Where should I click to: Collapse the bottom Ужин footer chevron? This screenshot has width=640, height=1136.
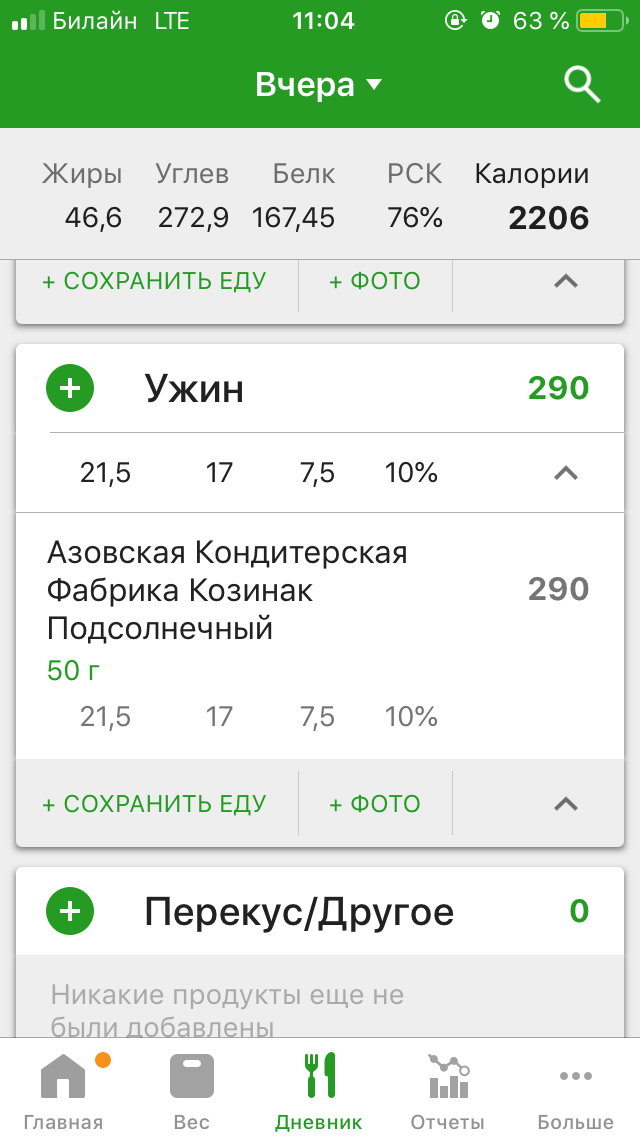coord(566,803)
